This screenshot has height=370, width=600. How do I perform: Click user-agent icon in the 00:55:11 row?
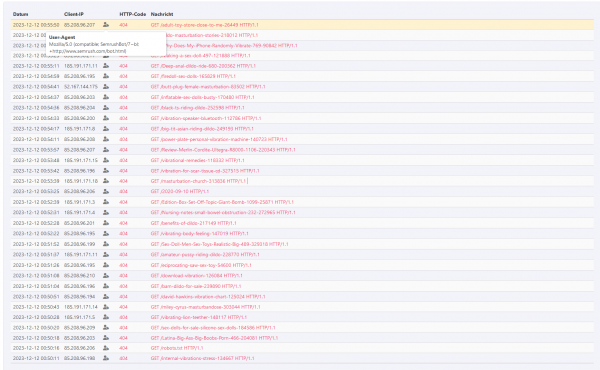(106, 66)
